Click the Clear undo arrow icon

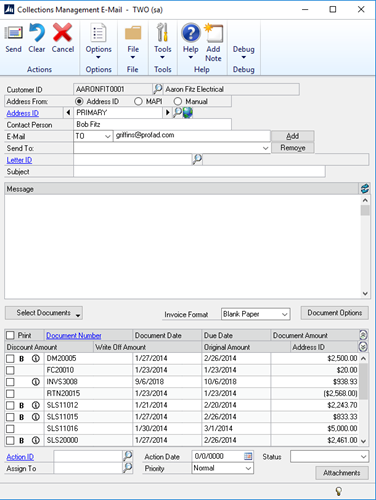click(37, 33)
